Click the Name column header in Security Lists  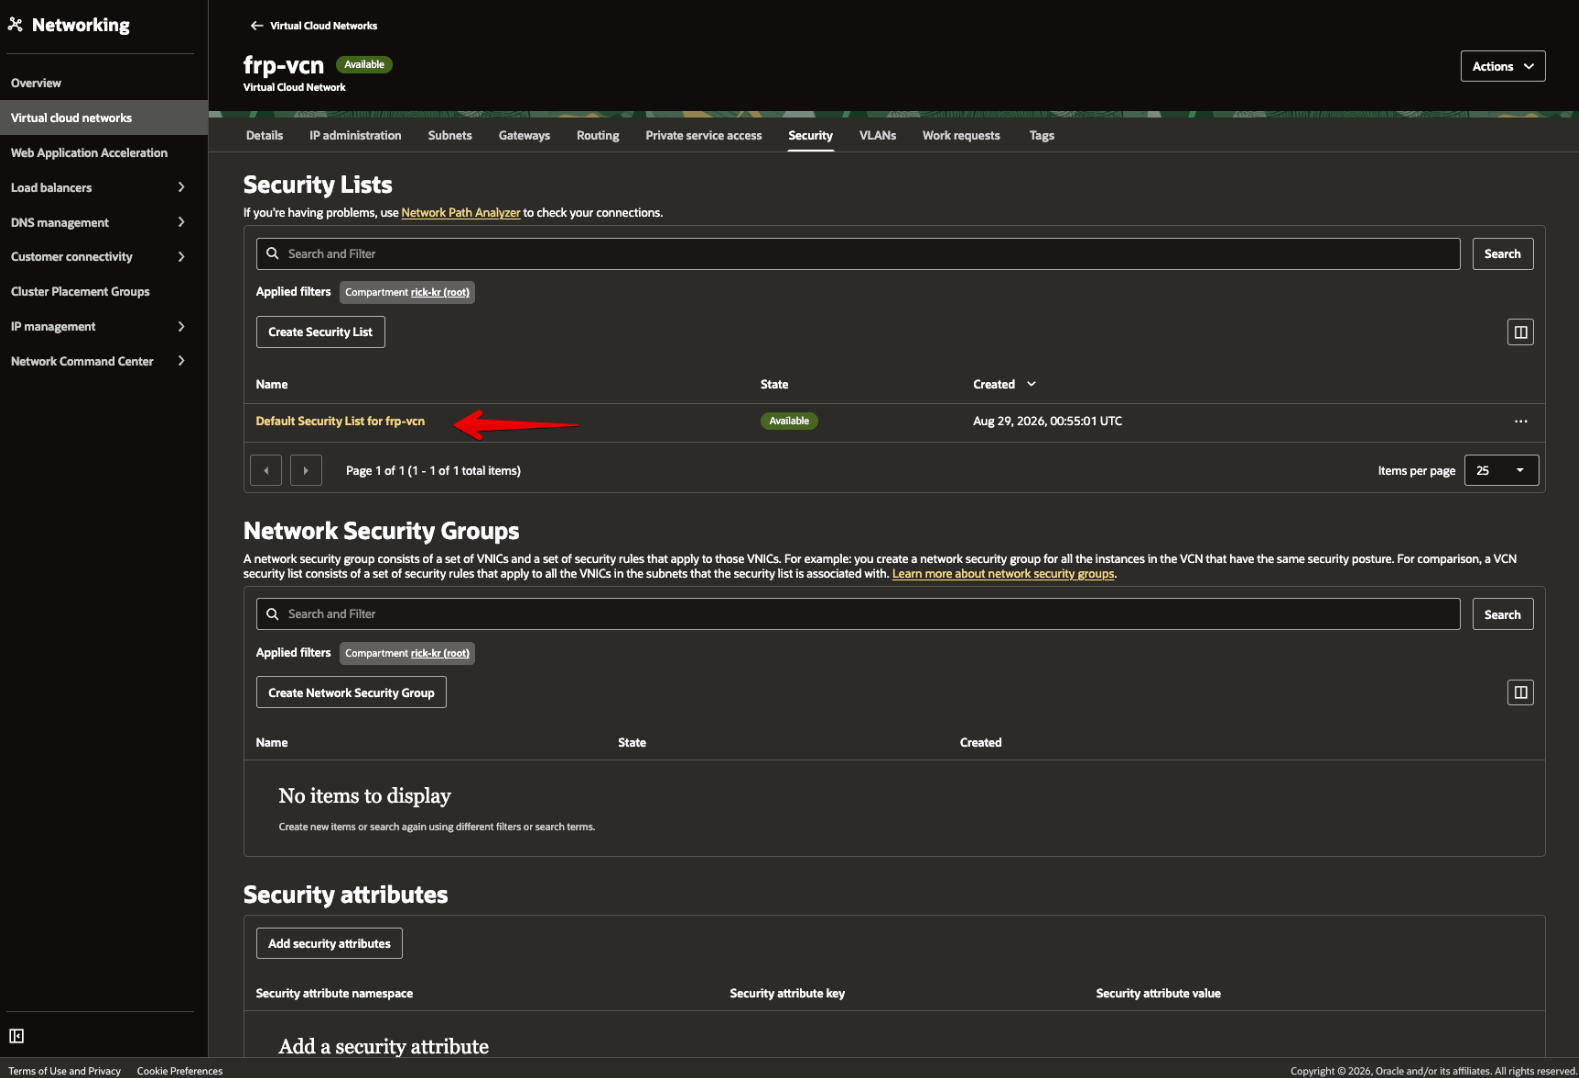click(x=272, y=384)
